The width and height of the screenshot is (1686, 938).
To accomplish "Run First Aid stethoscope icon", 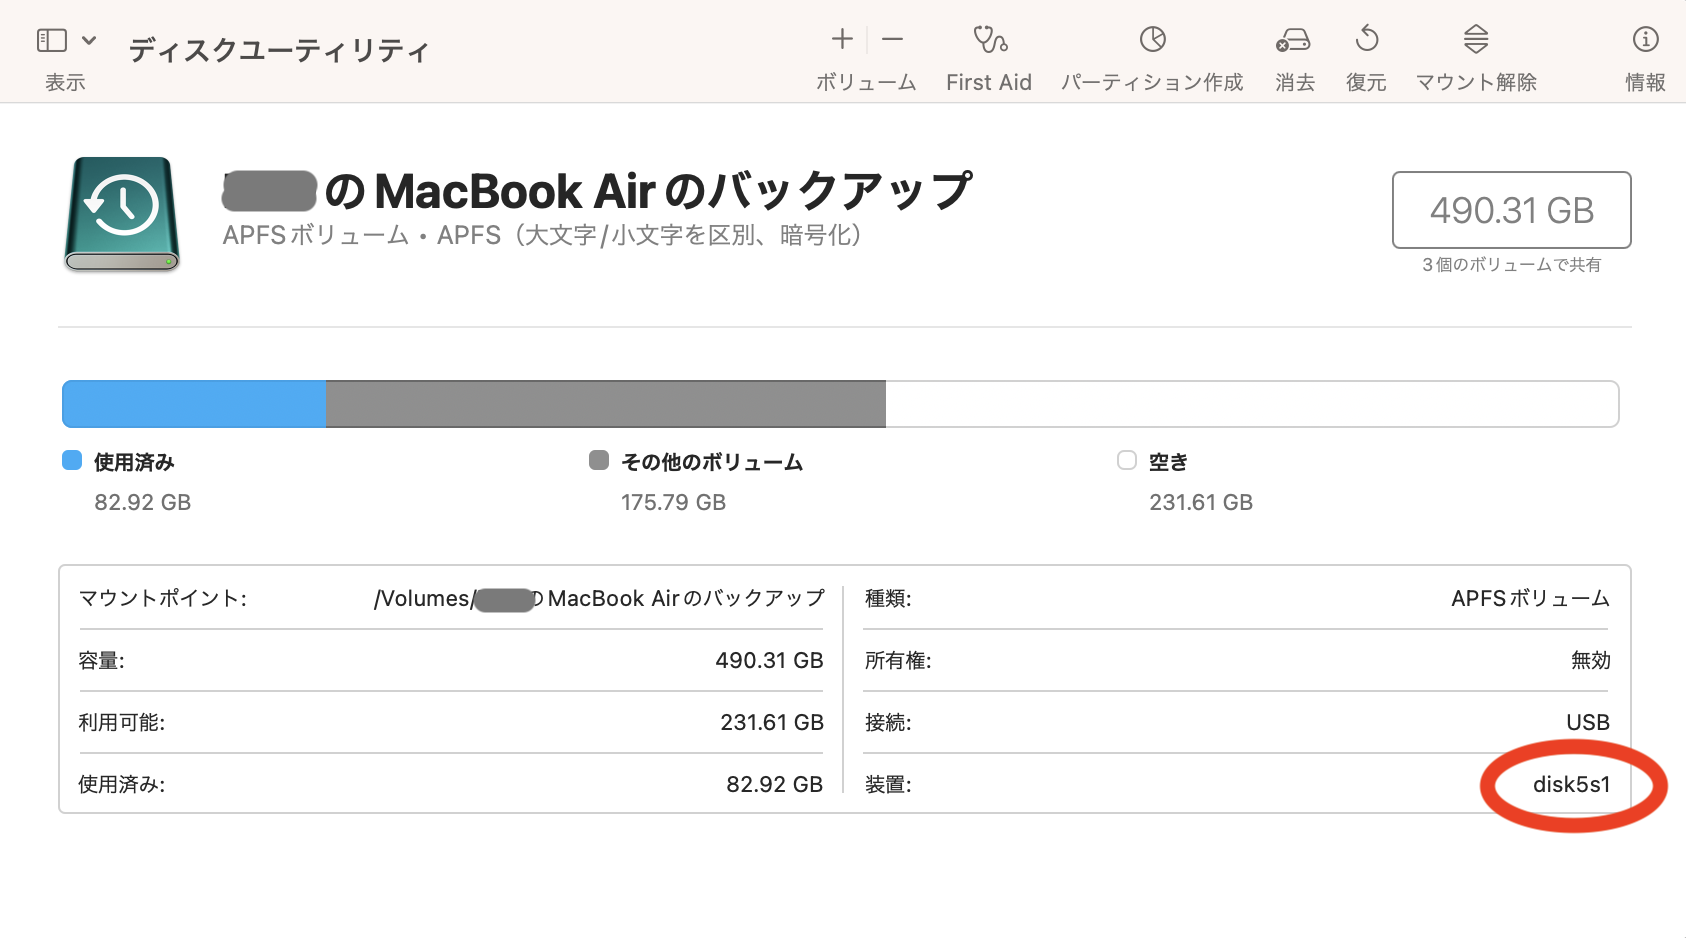I will pos(990,39).
